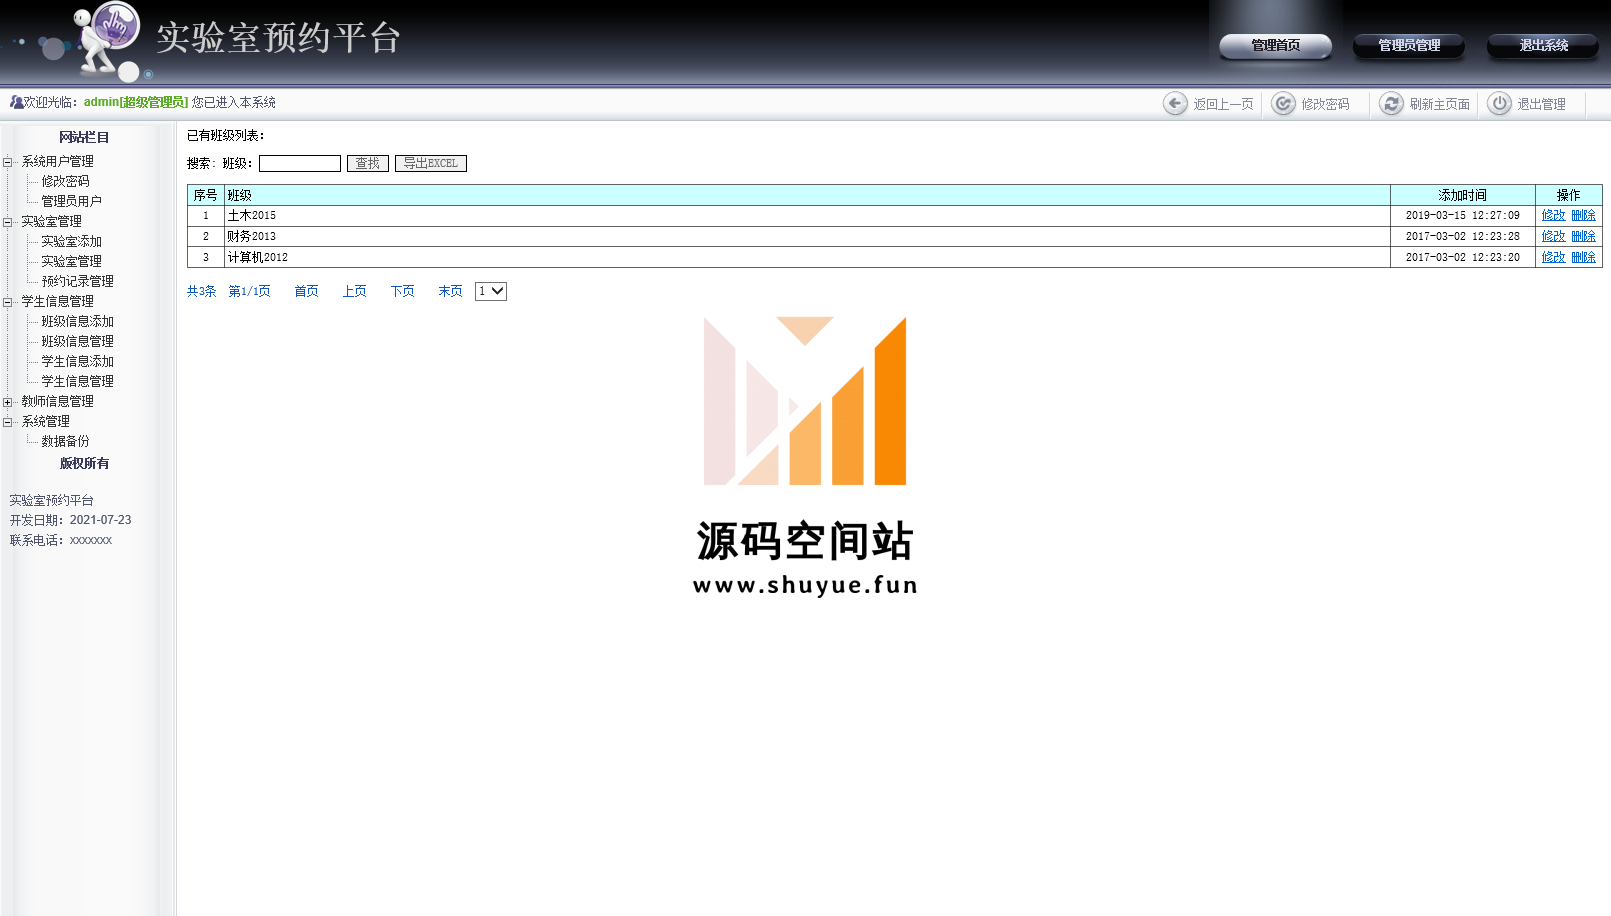
Task: Open 学生信息管理 sub-item in the sidebar
Action: (x=77, y=381)
